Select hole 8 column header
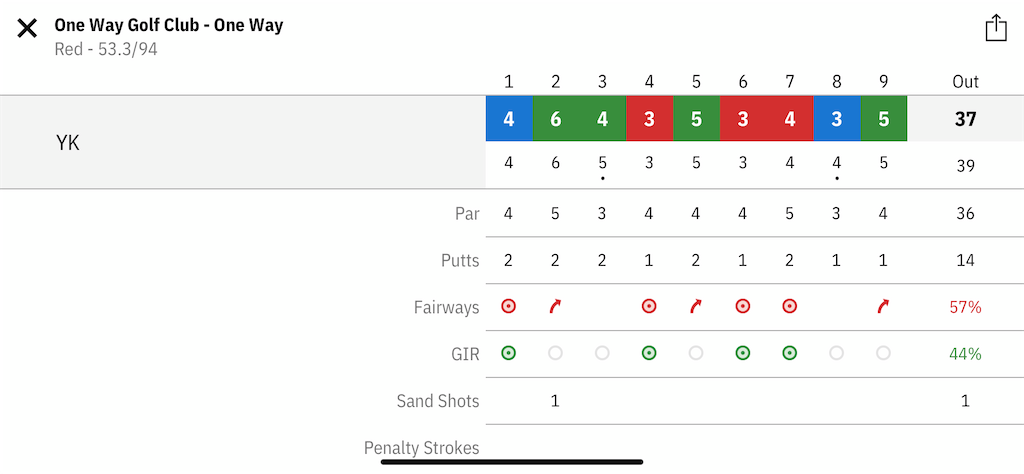 (x=837, y=82)
